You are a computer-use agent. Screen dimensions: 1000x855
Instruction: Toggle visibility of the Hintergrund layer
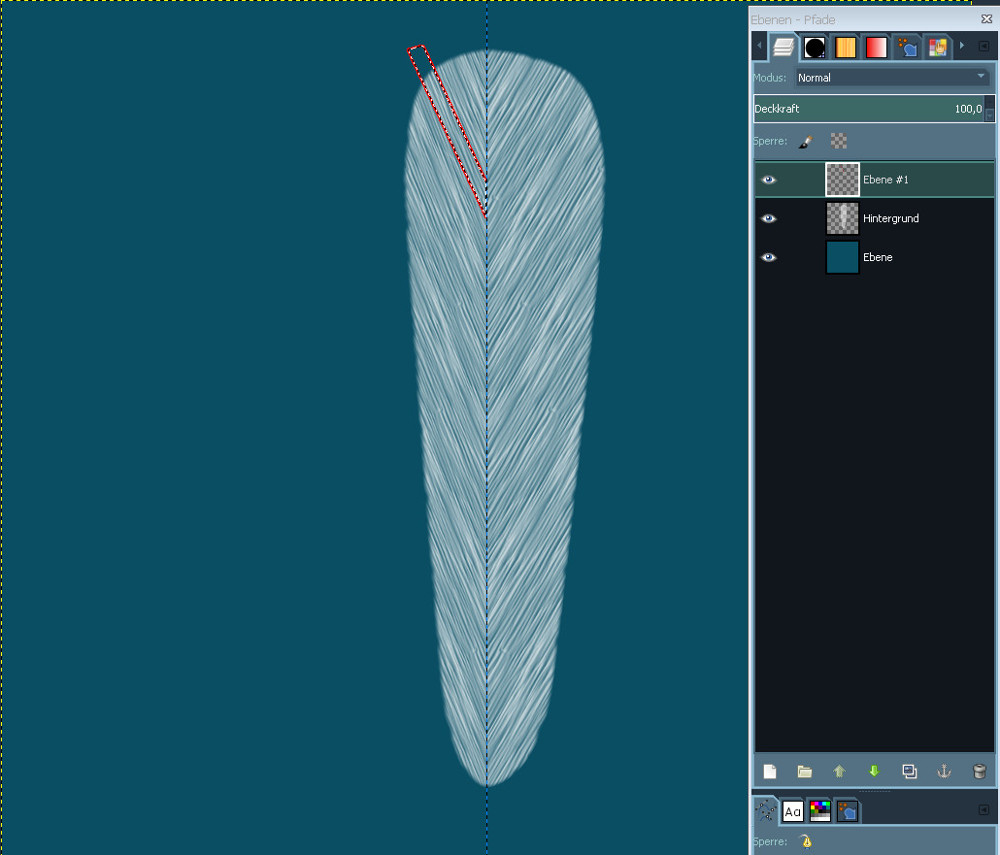(x=769, y=218)
